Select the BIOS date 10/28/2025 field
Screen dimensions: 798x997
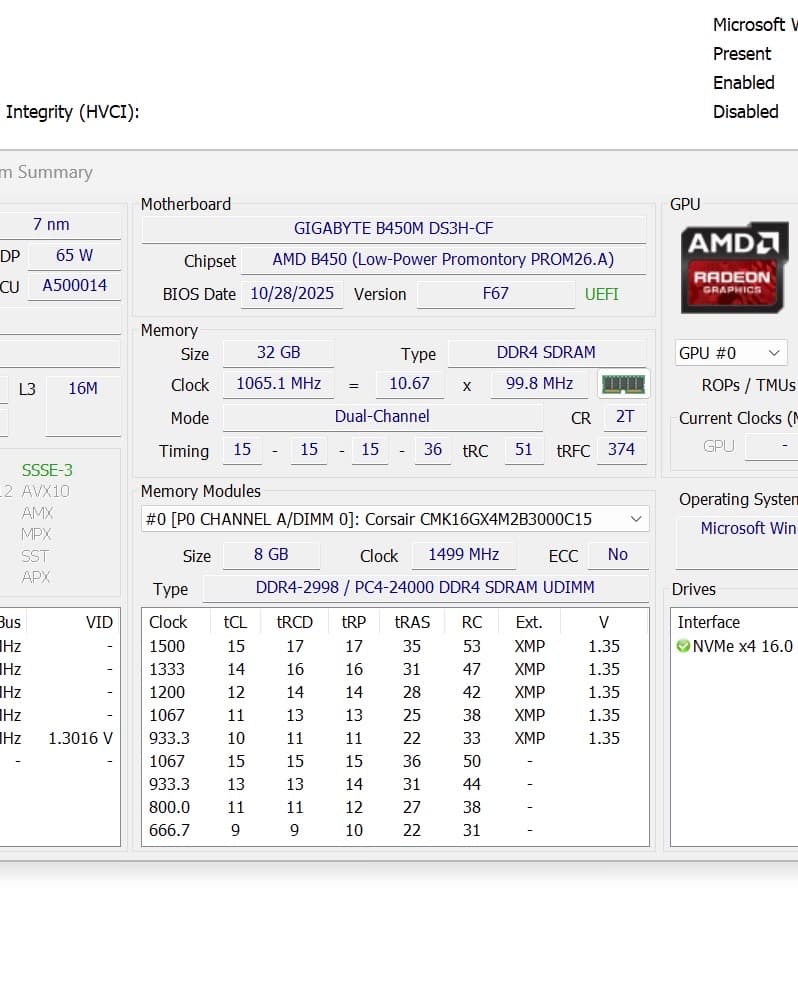[292, 294]
